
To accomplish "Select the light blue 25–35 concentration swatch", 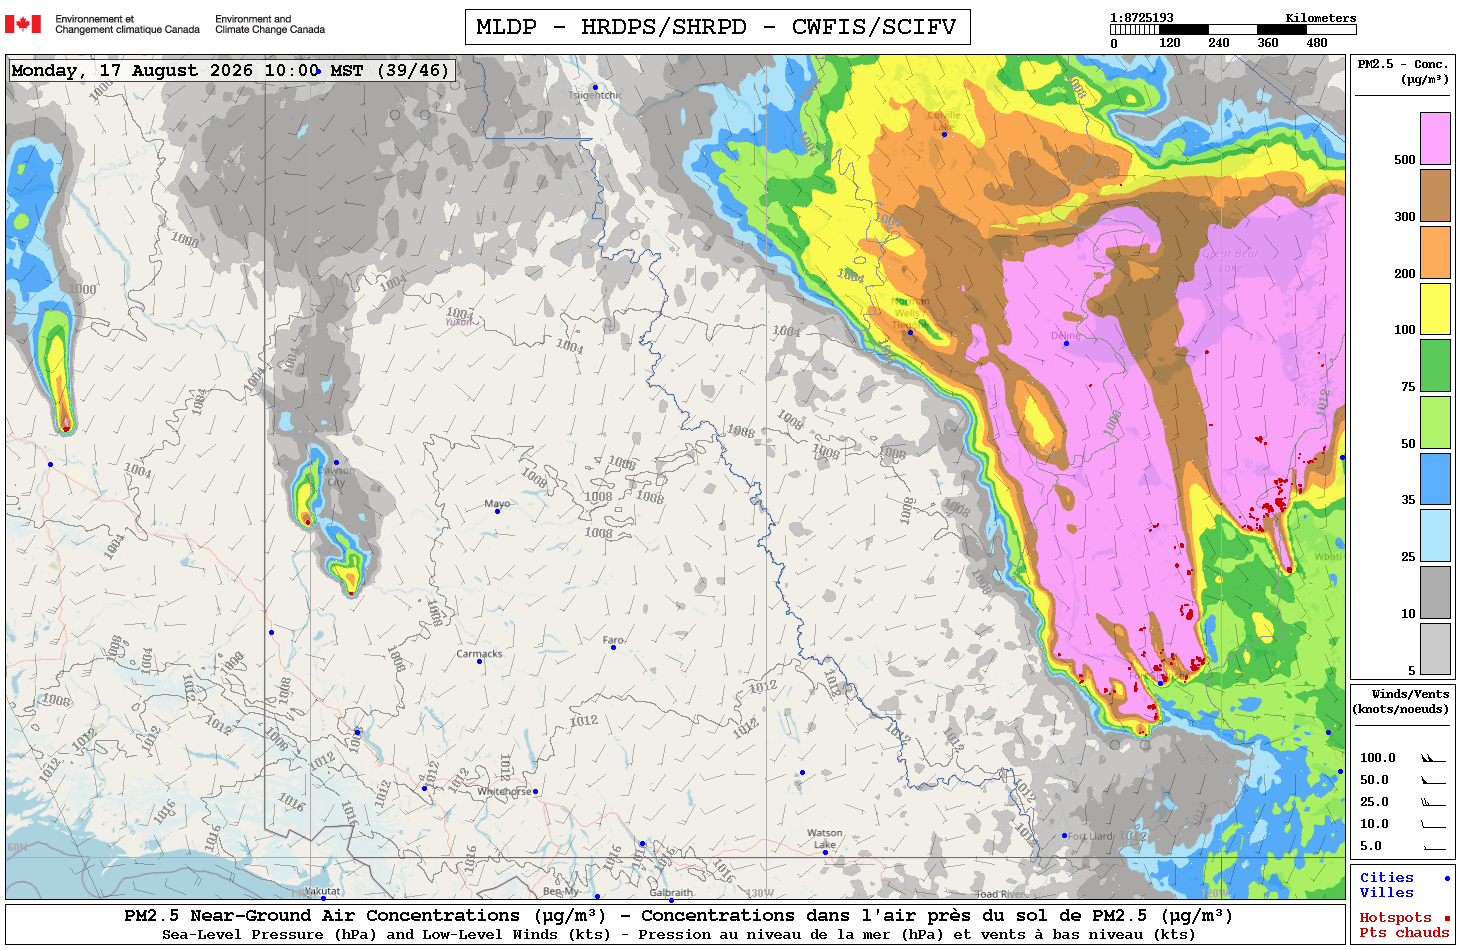I will pyautogui.click(x=1435, y=536).
